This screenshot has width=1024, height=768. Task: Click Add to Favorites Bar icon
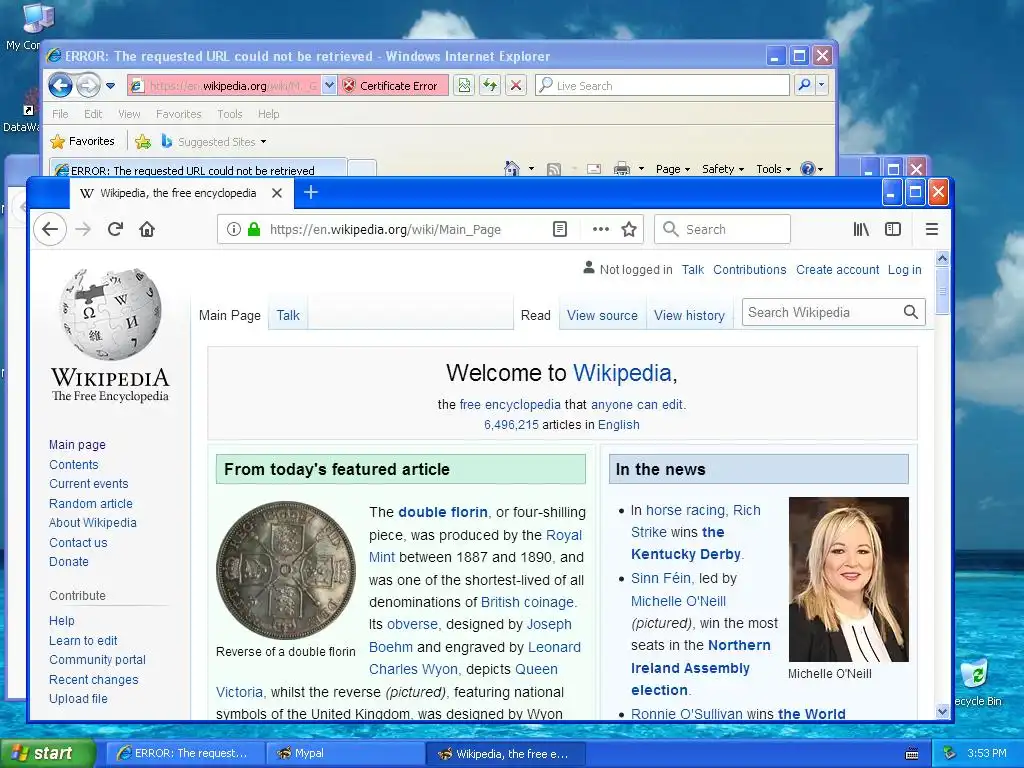[x=142, y=141]
